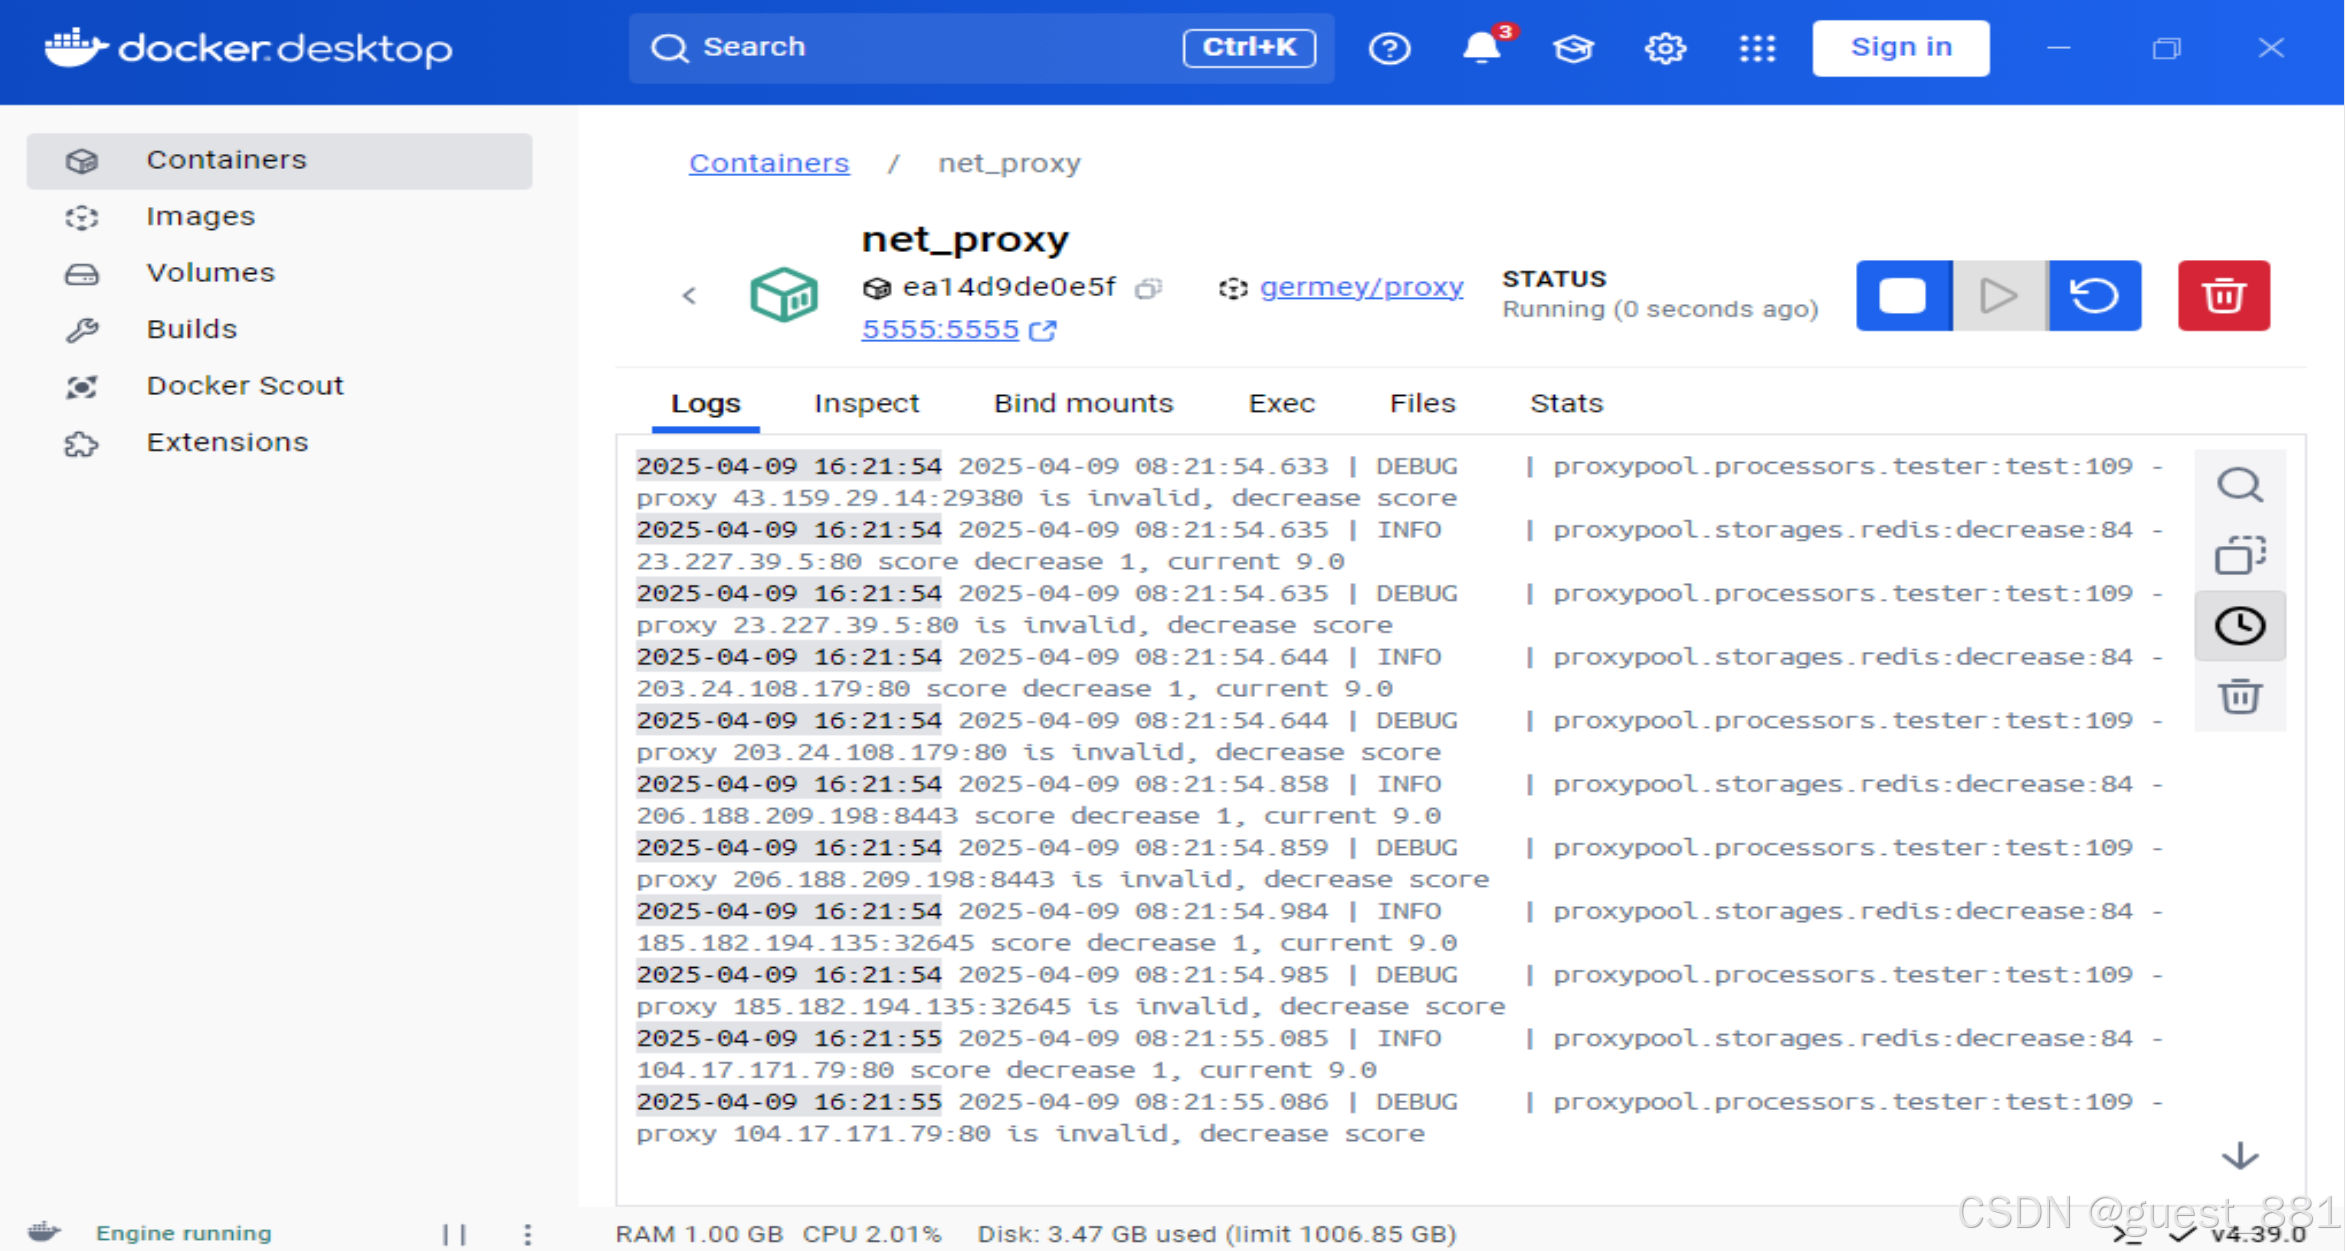Toggle log timestamps clock button
2346x1251 pixels.
pos(2239,626)
